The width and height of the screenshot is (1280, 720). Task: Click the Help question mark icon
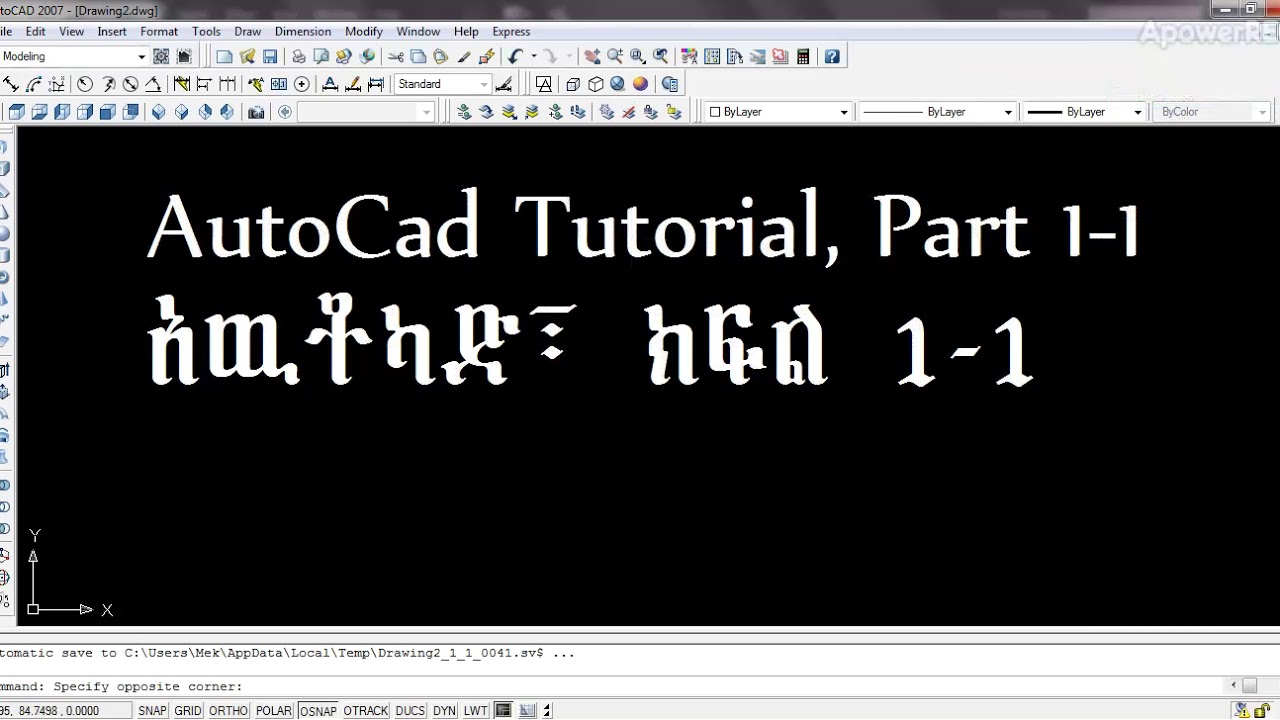click(x=832, y=56)
